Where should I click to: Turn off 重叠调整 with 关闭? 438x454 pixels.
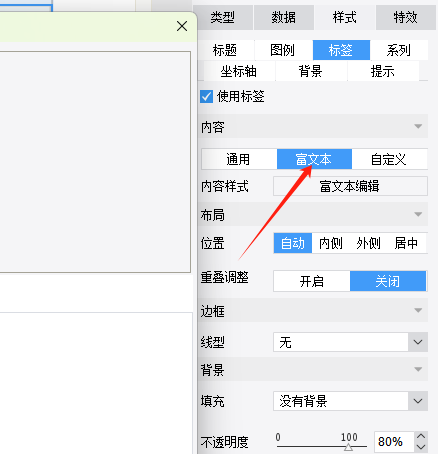coord(388,281)
